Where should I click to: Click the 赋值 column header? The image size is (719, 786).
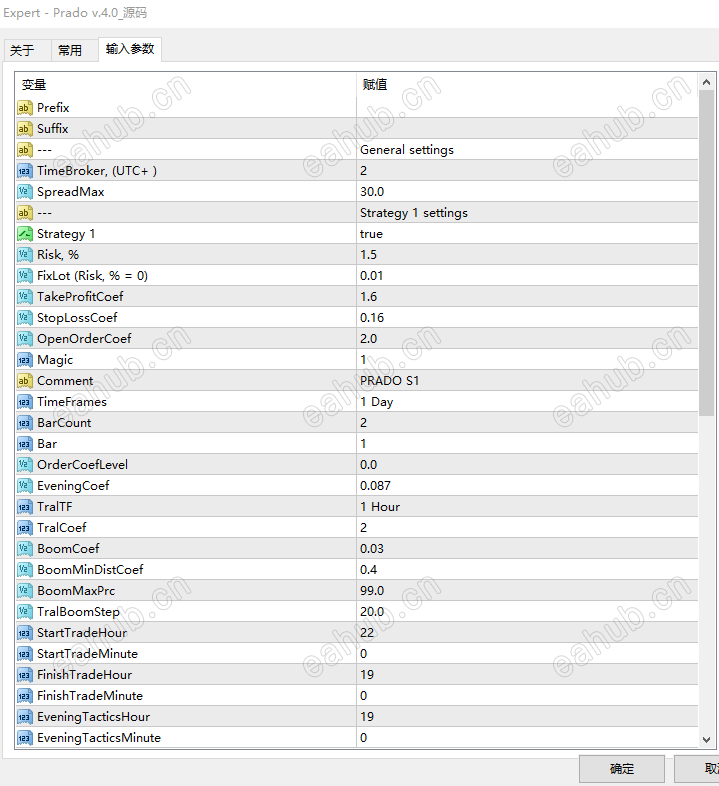[527, 85]
